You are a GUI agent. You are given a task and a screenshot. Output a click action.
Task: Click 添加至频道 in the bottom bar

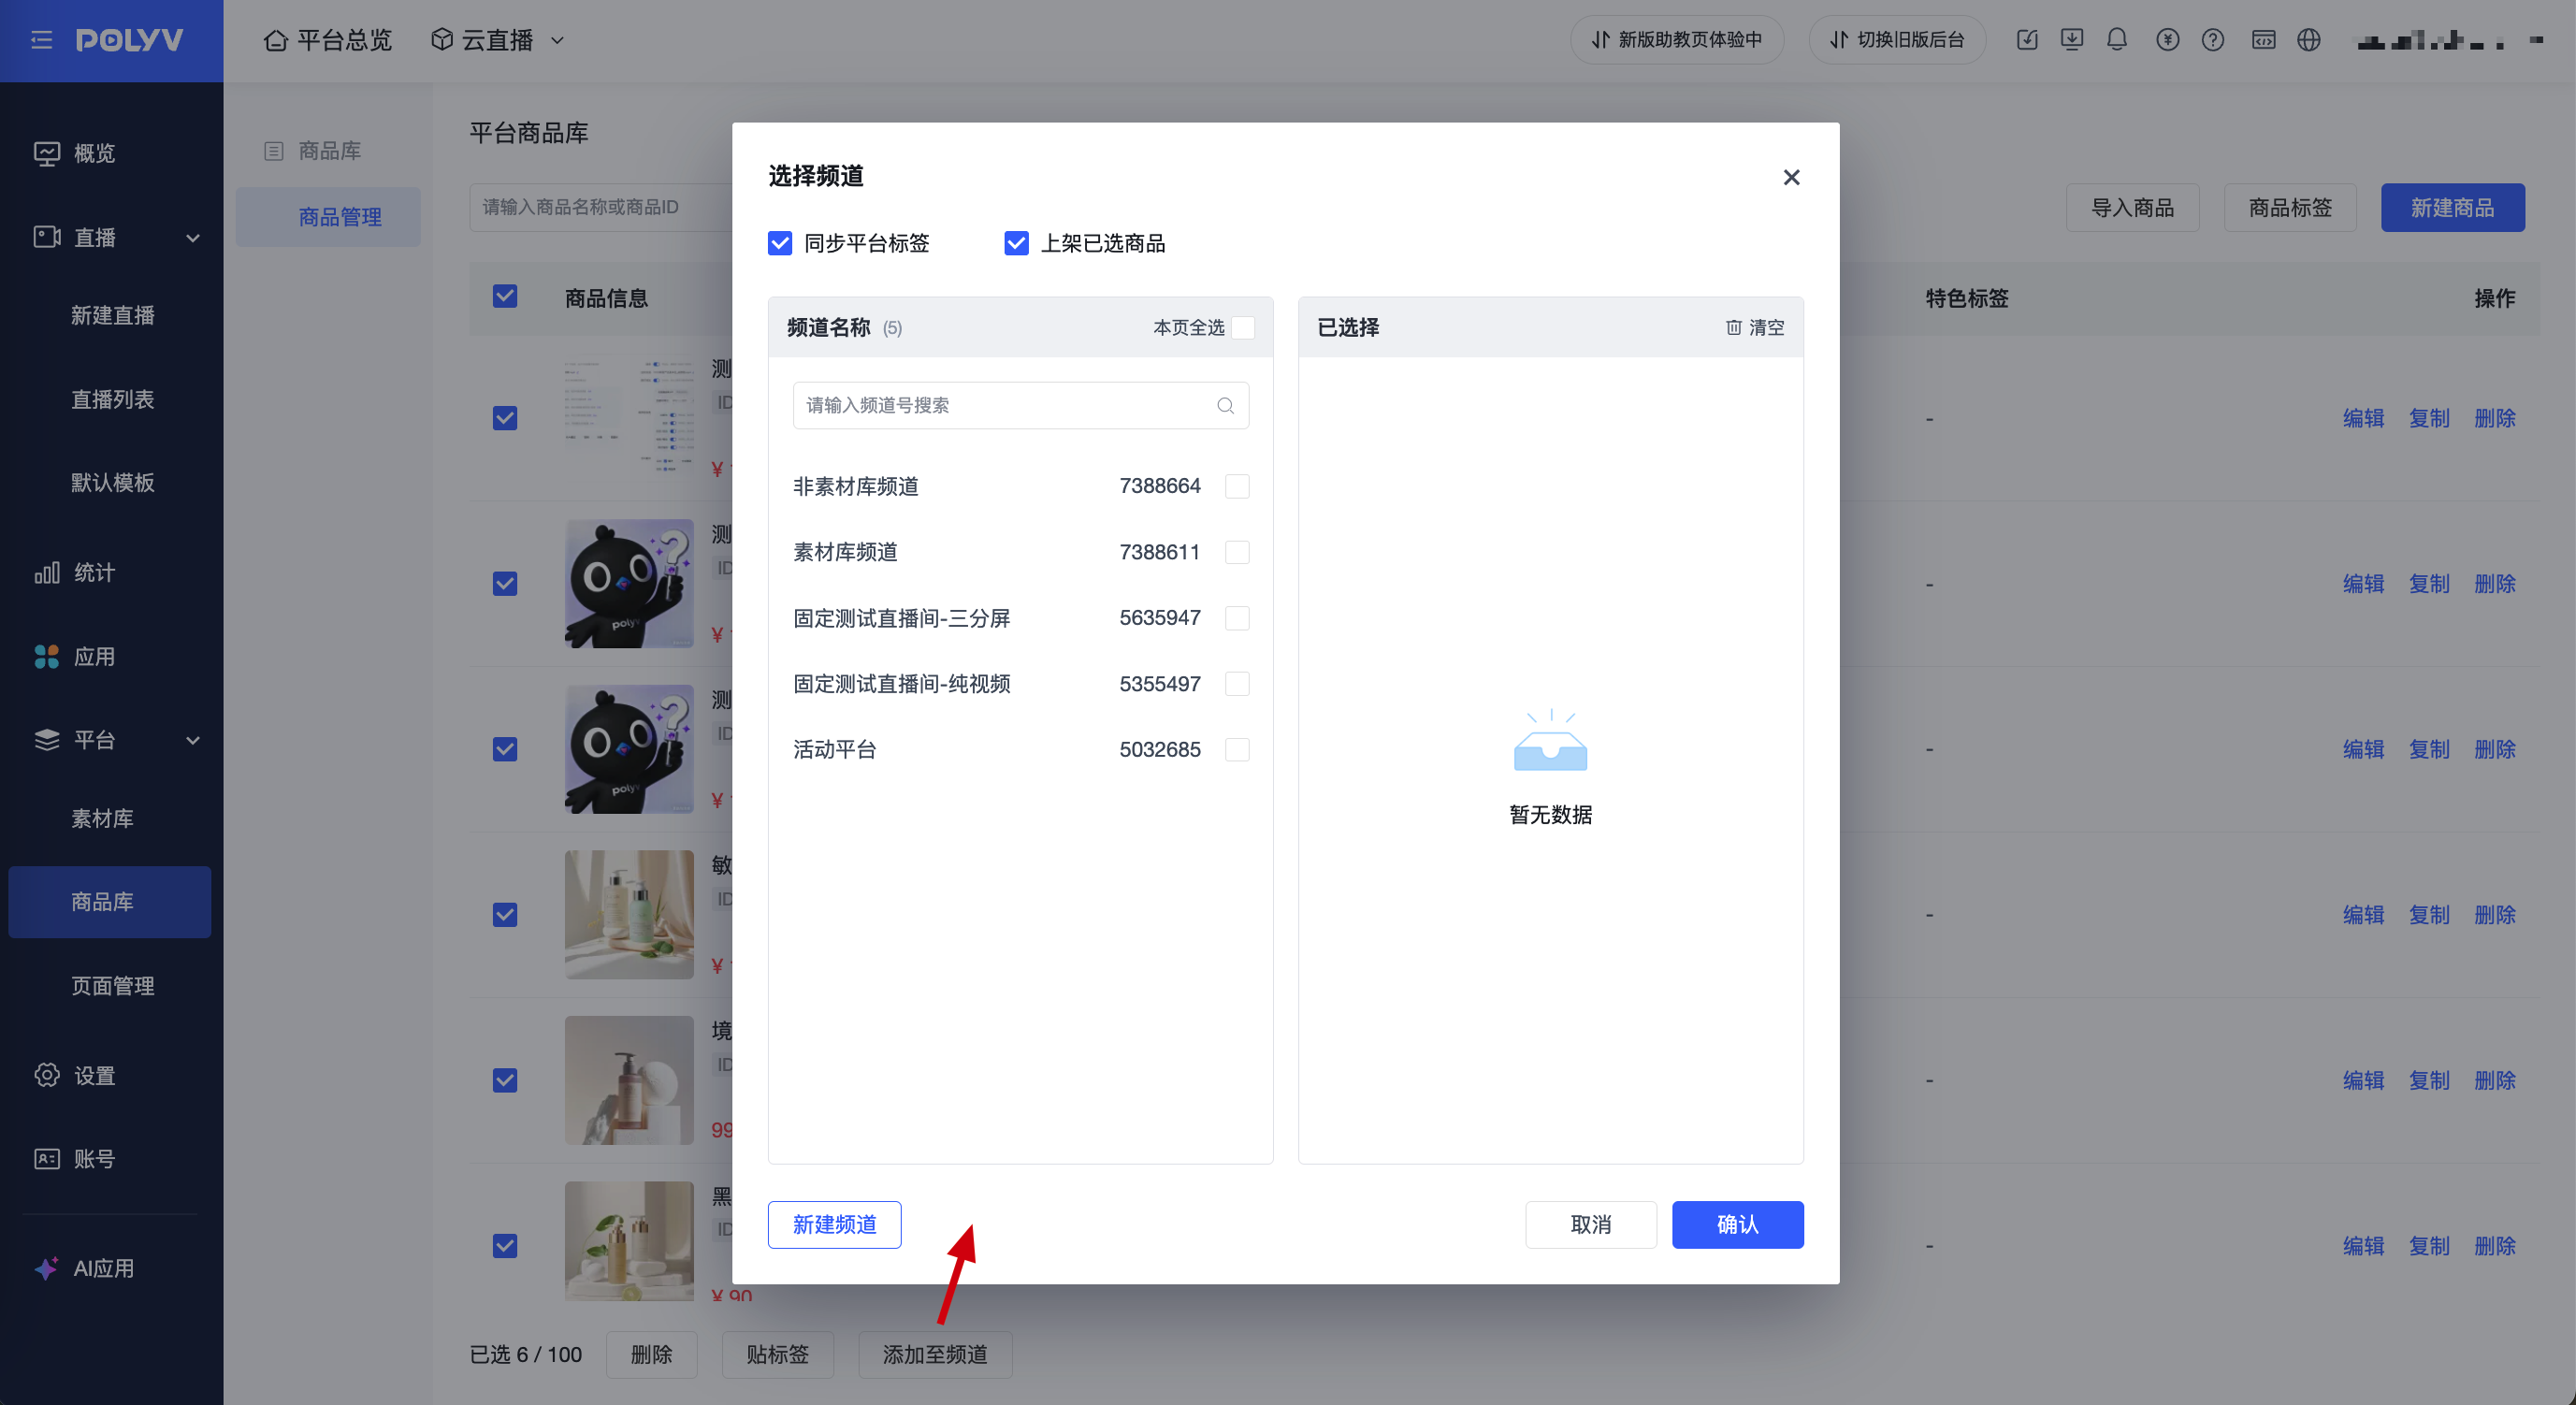click(x=935, y=1354)
